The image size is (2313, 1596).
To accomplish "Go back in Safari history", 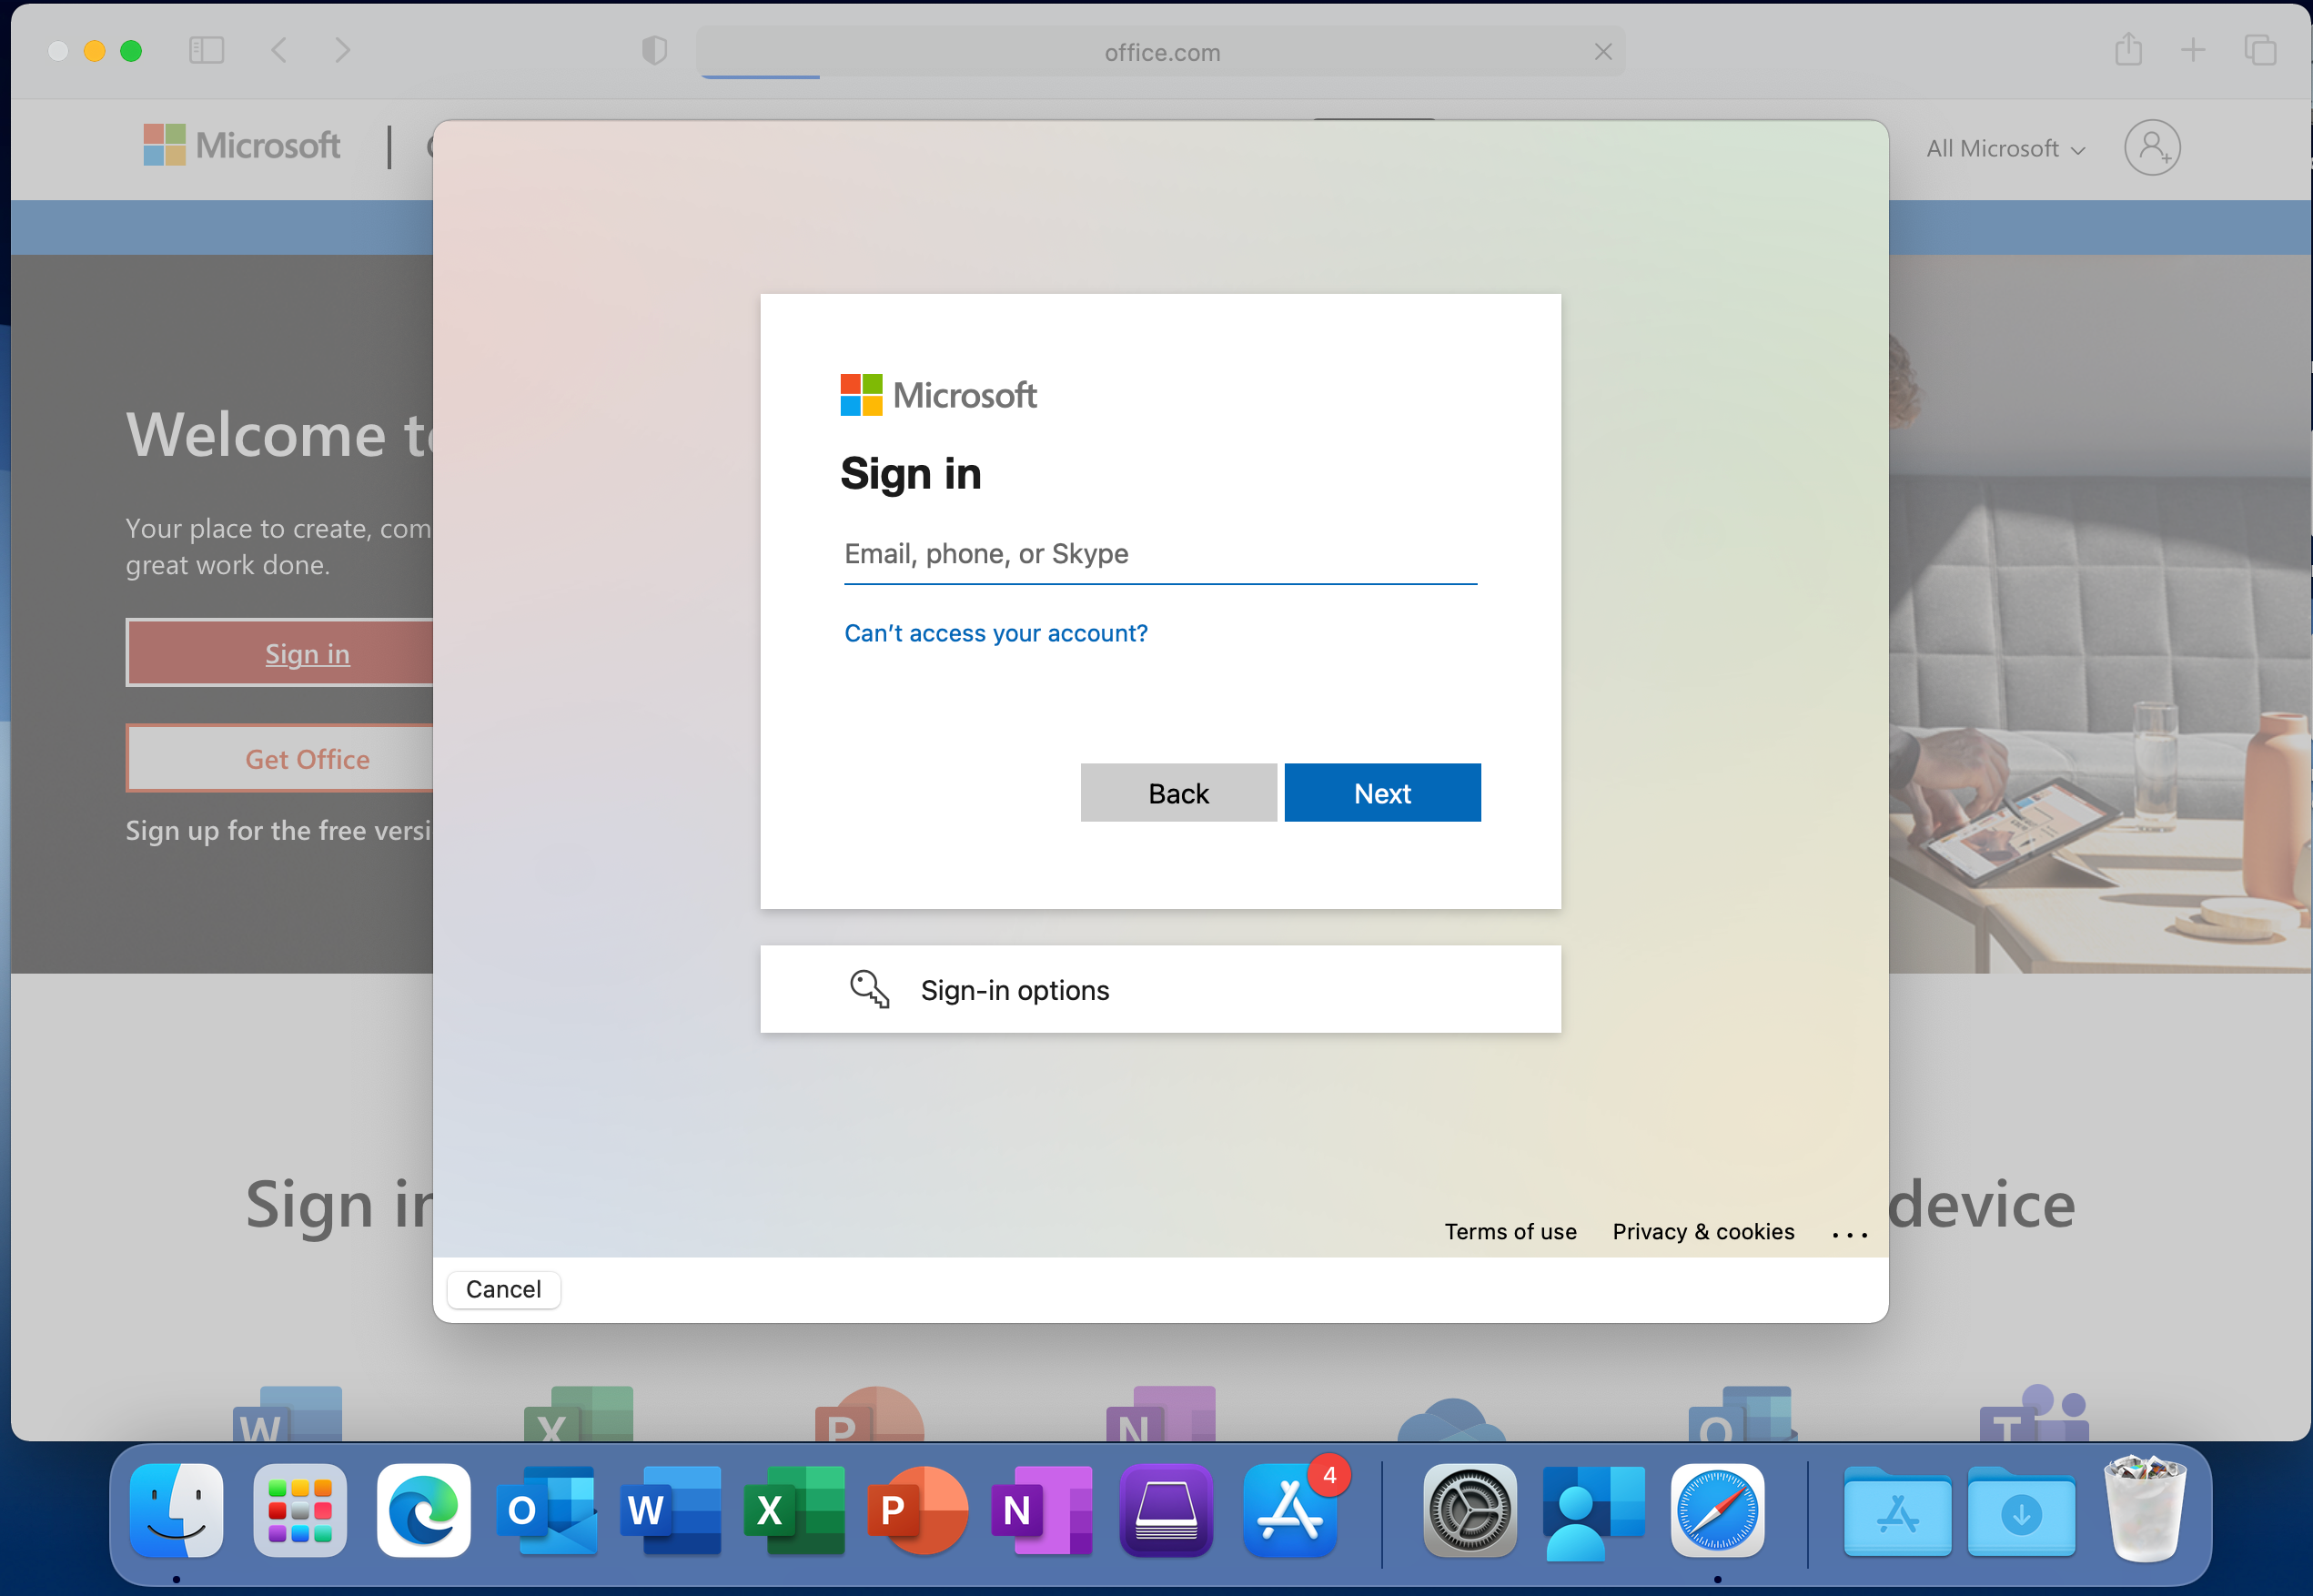I will [280, 50].
